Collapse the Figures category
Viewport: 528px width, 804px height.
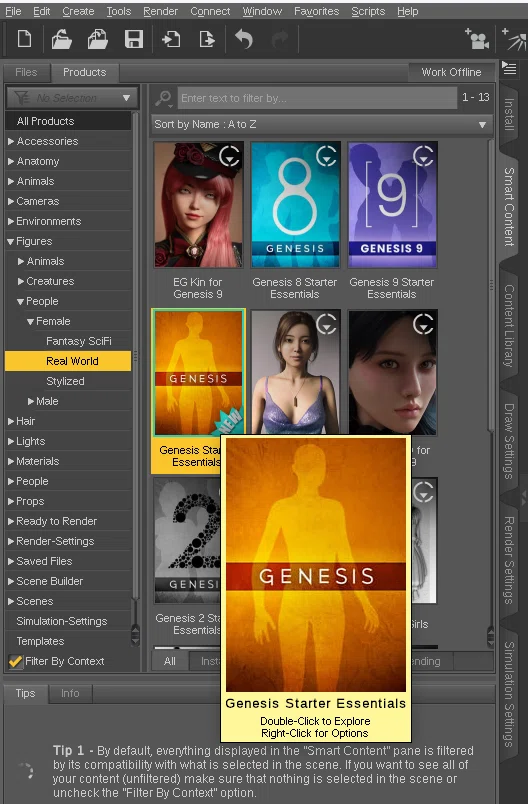click(11, 241)
